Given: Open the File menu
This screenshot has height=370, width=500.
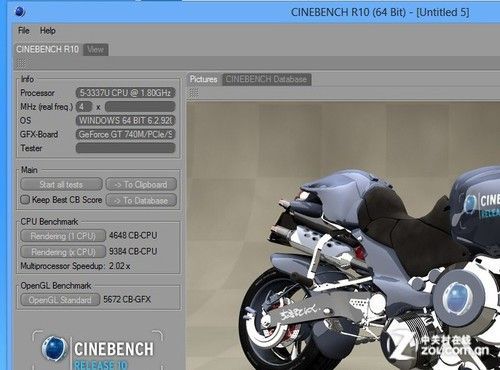Looking at the screenshot, I should (23, 31).
